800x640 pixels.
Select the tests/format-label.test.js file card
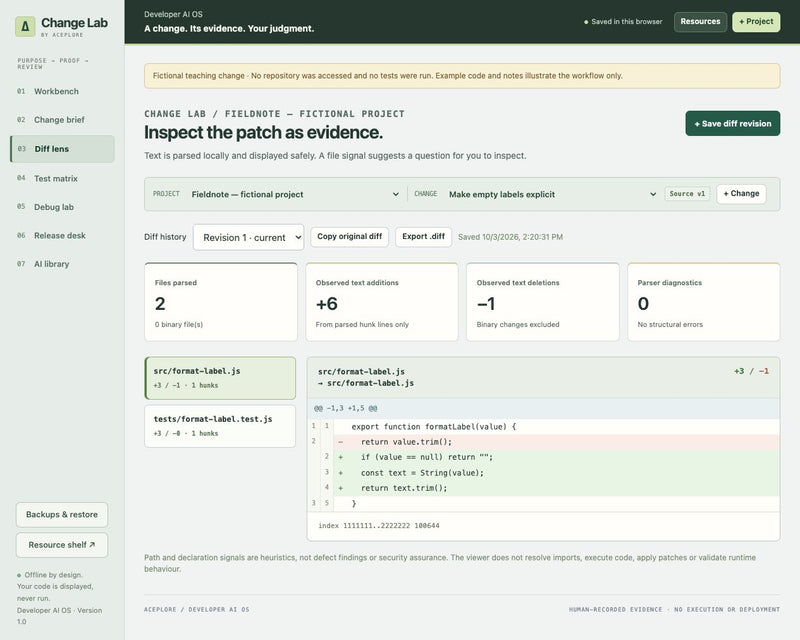(220, 426)
